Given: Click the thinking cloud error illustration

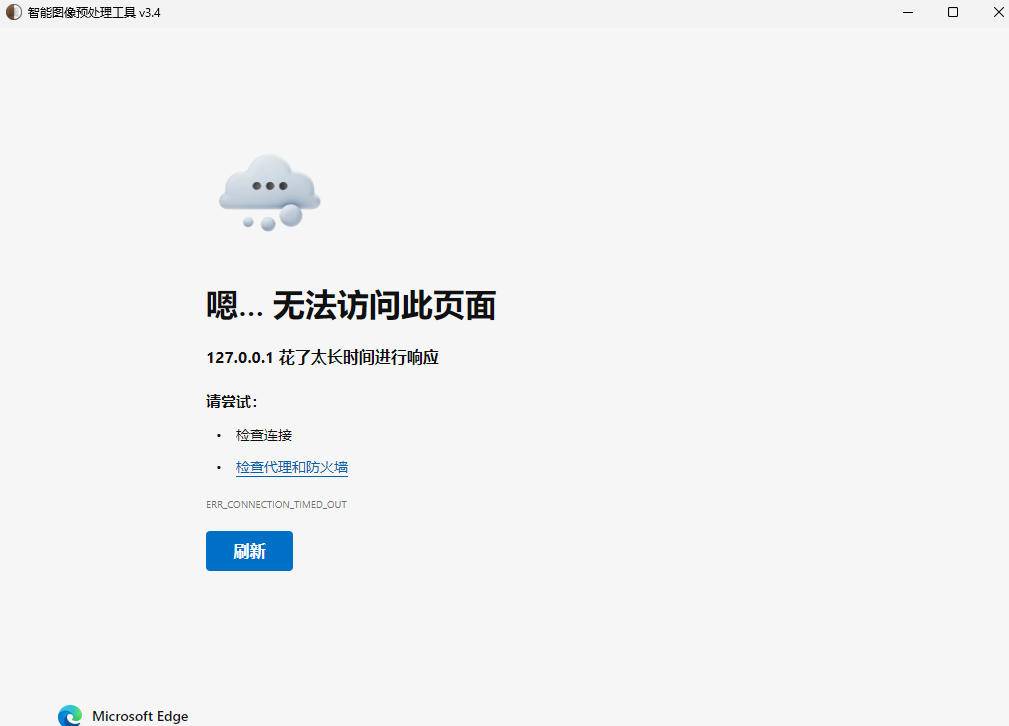Looking at the screenshot, I should [x=270, y=192].
